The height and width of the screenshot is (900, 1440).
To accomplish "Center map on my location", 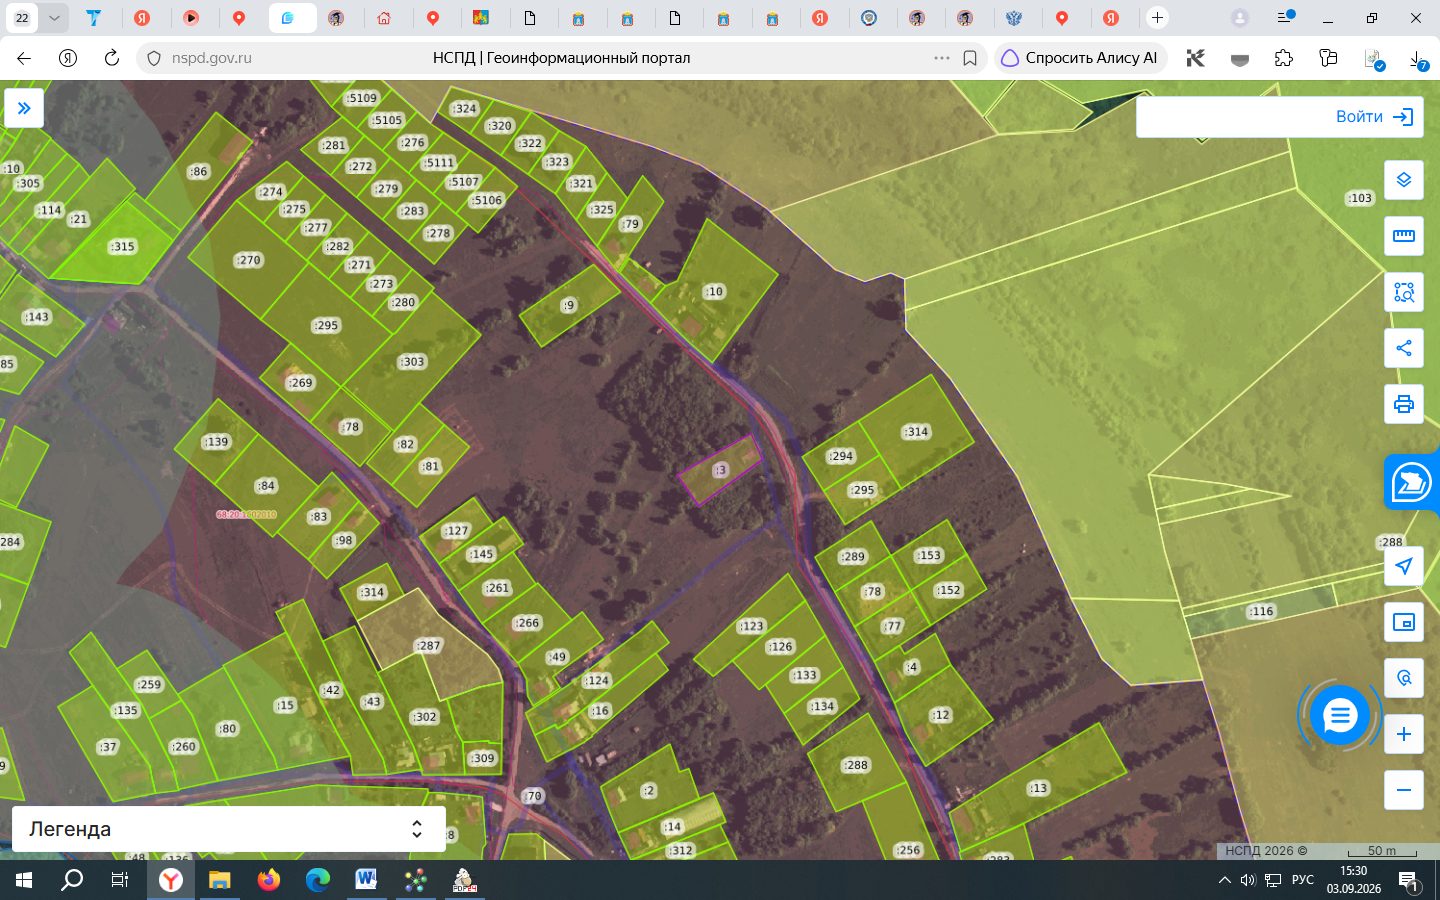I will point(1404,566).
